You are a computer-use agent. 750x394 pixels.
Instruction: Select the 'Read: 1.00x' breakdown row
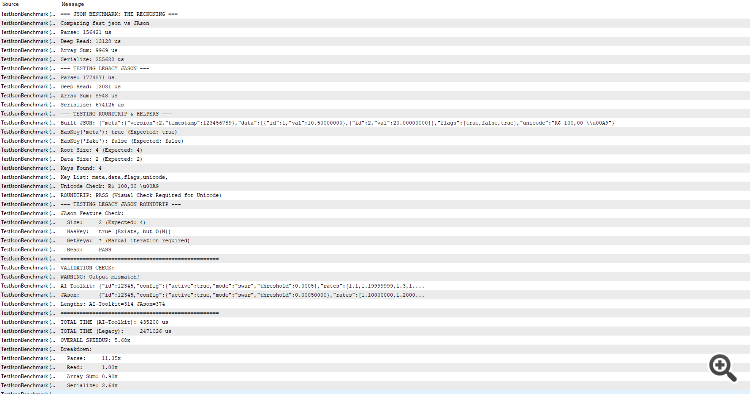pyautogui.click(x=375, y=367)
